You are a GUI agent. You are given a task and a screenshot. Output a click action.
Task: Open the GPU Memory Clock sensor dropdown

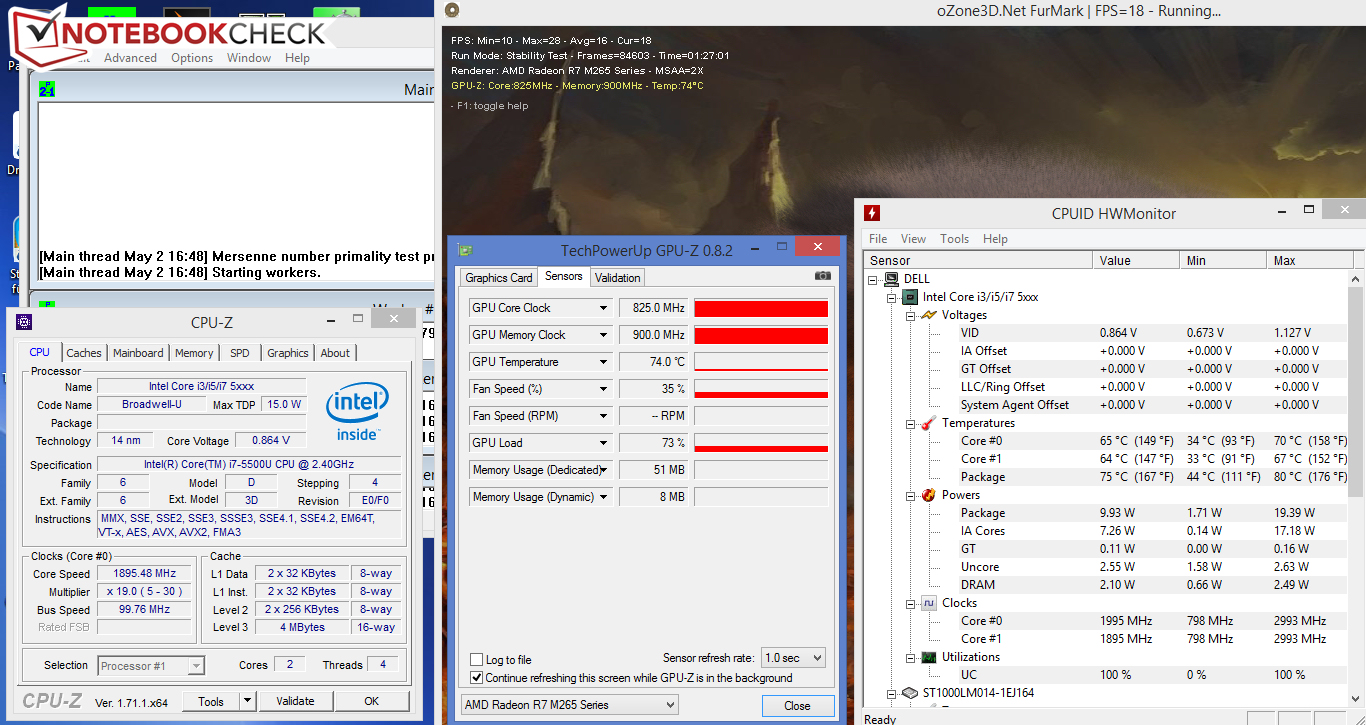click(x=603, y=335)
